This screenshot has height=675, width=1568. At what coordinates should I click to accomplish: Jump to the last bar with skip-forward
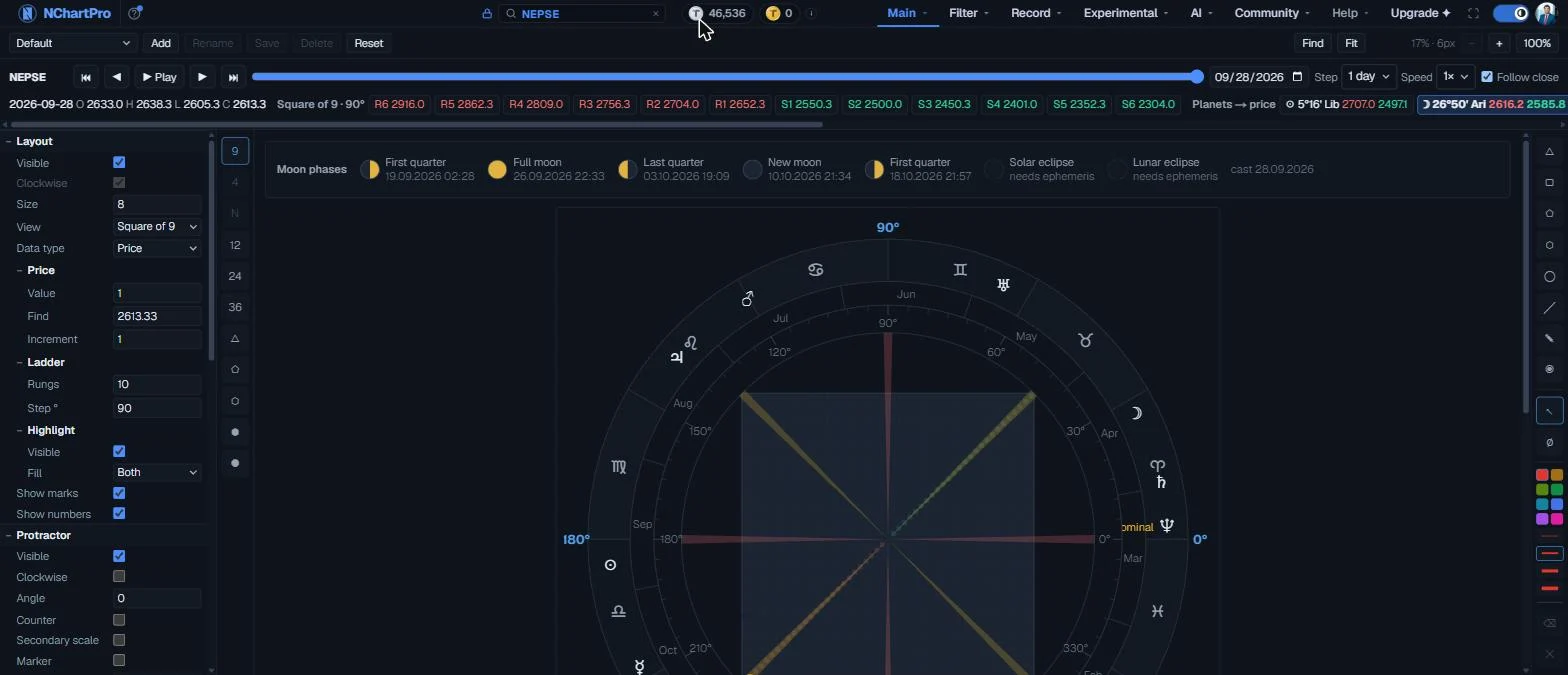coord(233,77)
